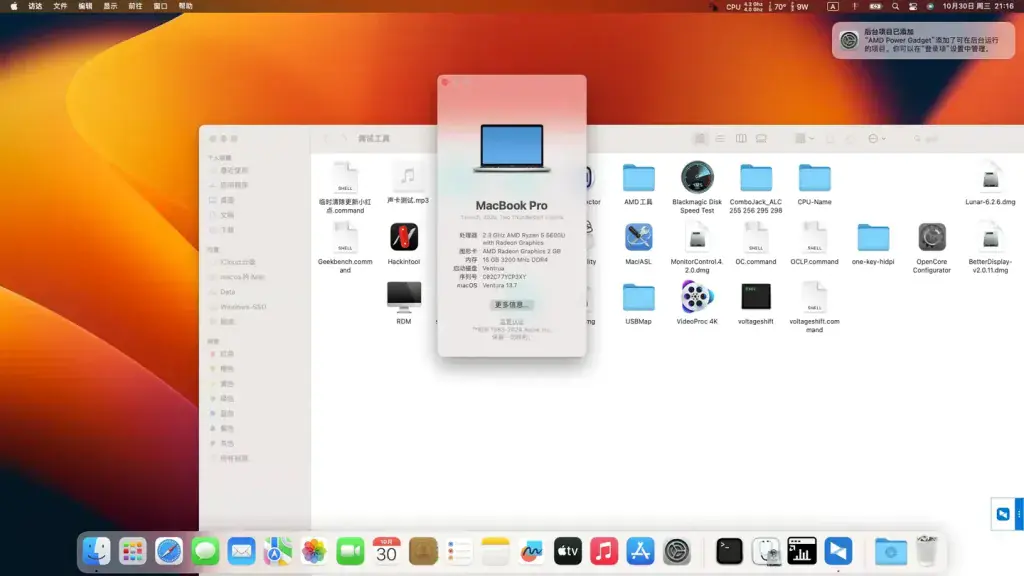Open the Finder group-by dropdown
The image size is (1024, 576).
point(804,138)
